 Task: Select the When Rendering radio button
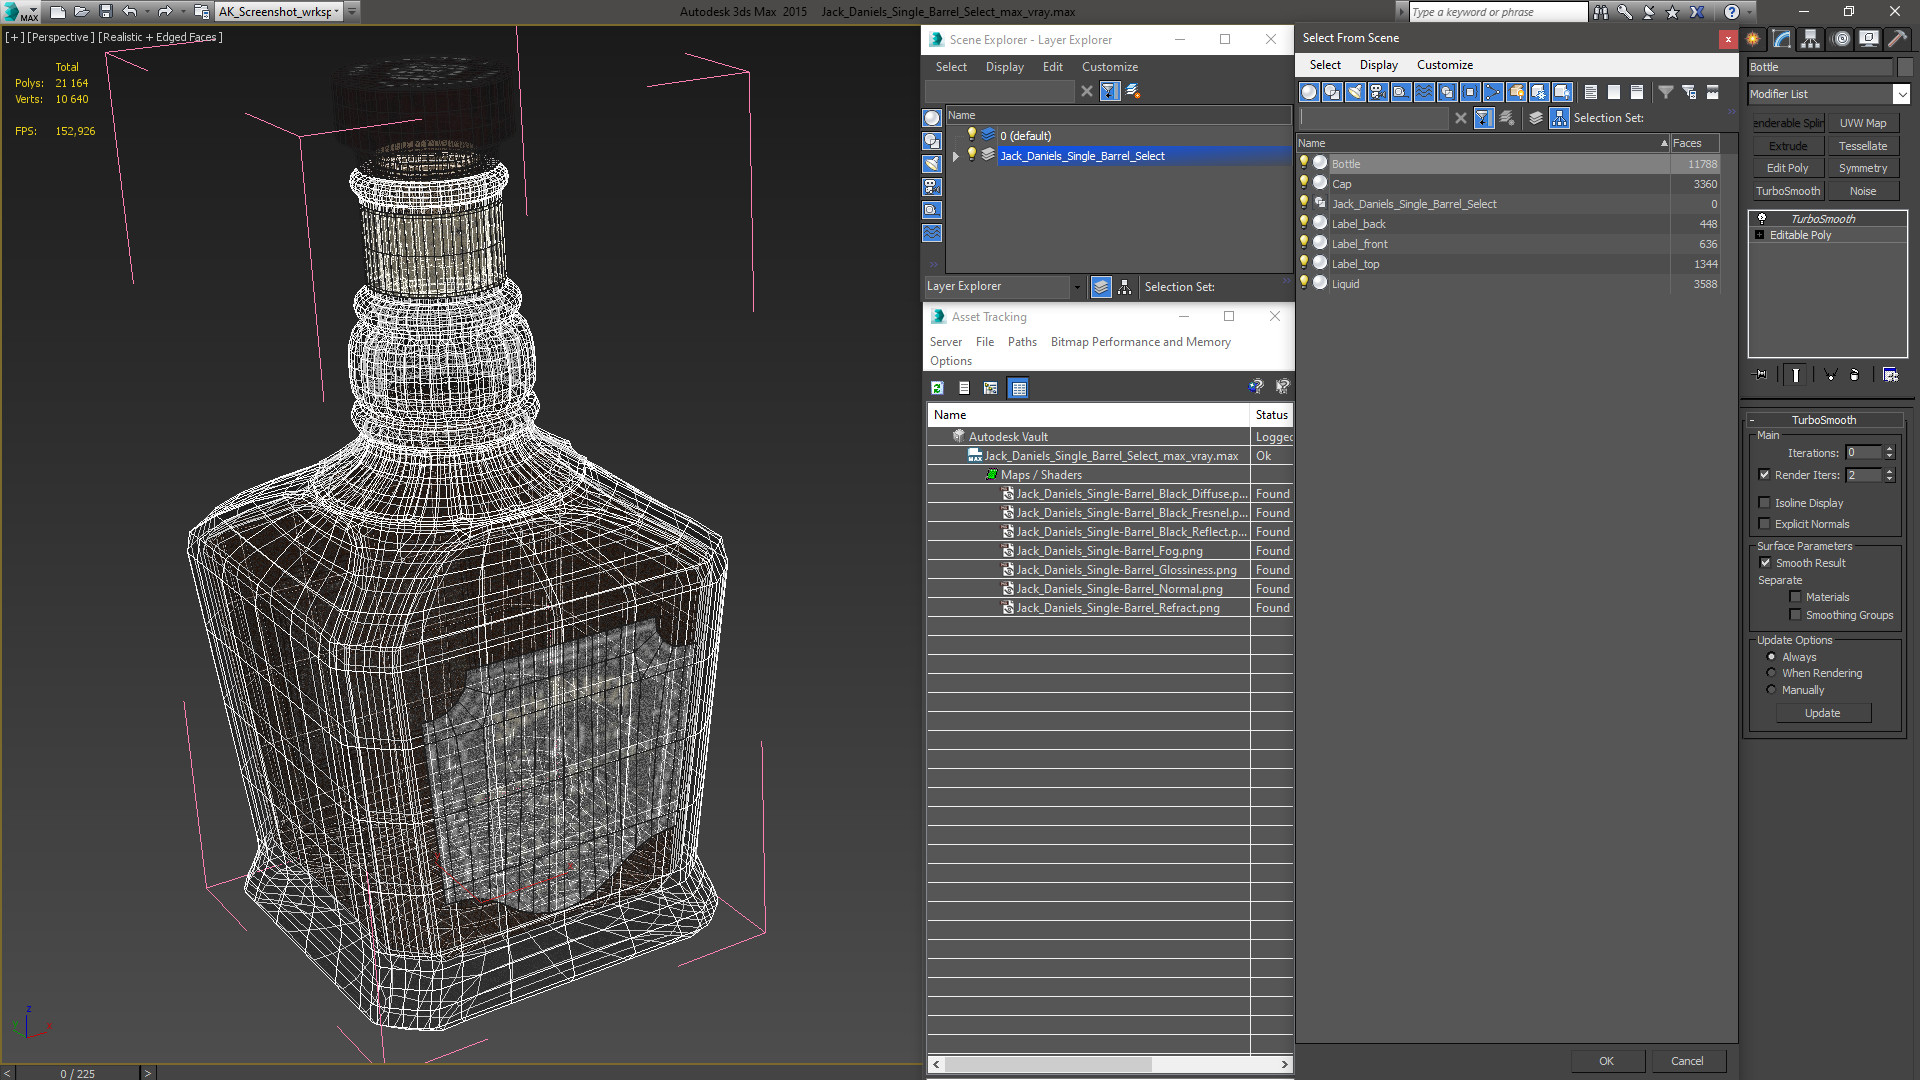tap(1771, 673)
